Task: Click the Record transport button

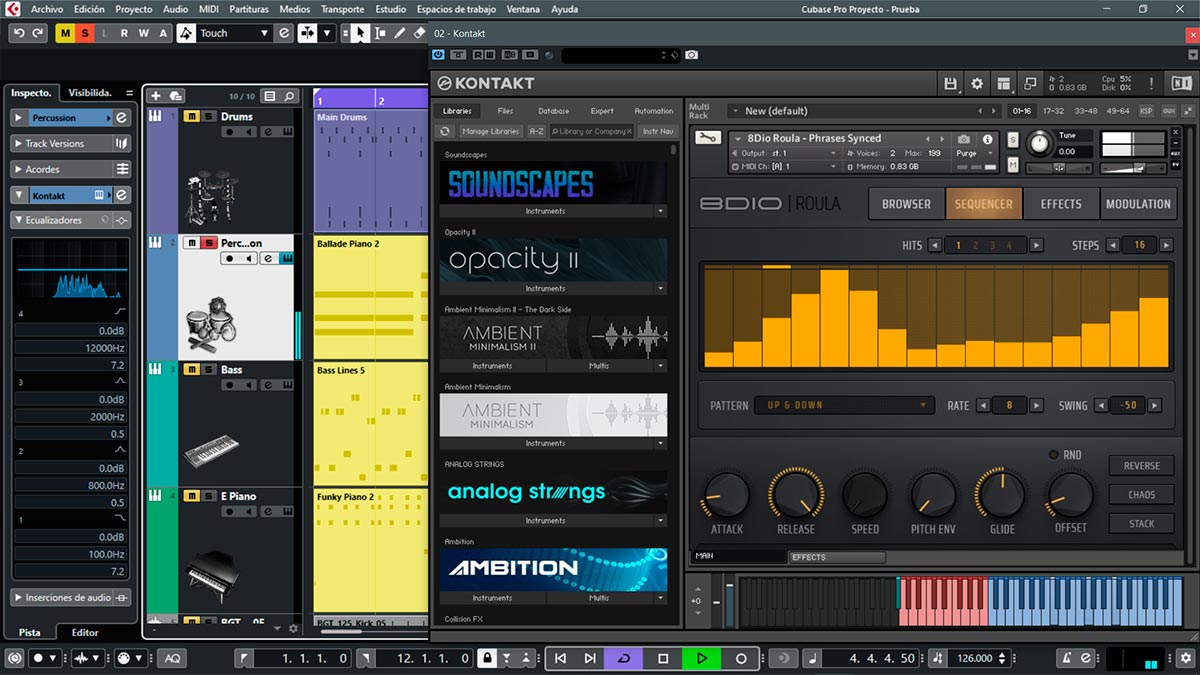Action: [741, 658]
